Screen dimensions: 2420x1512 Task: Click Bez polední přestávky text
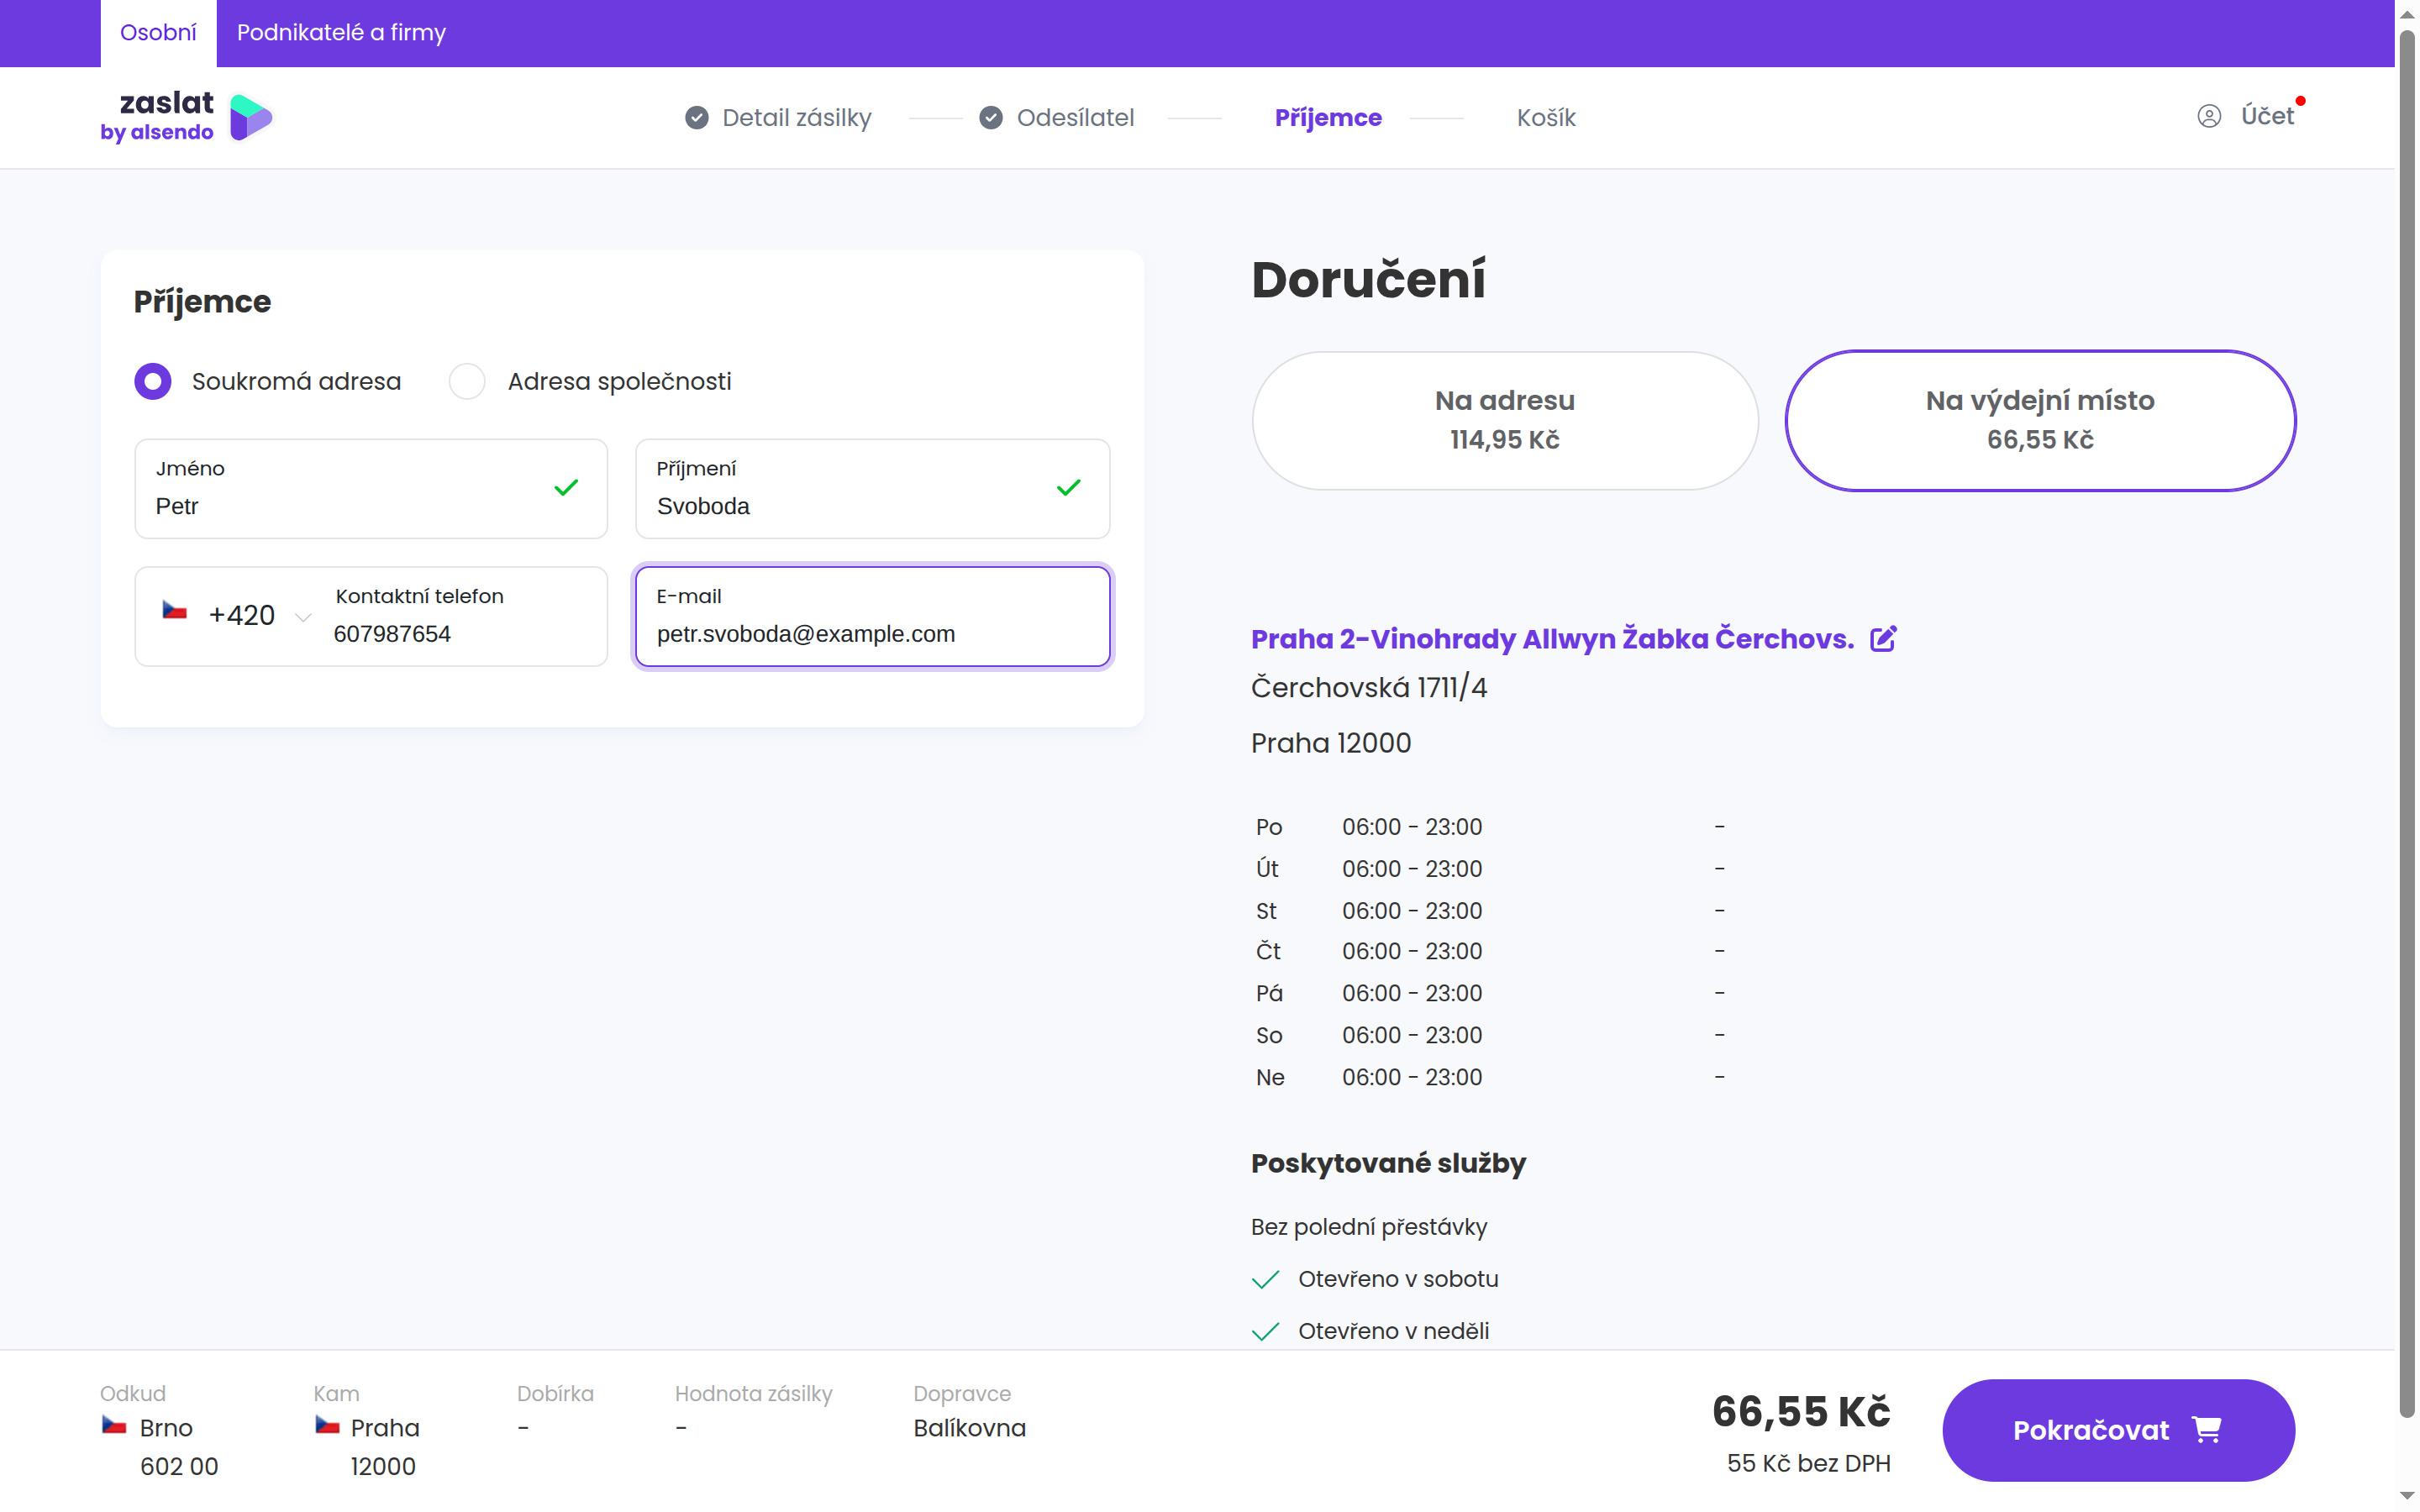click(1369, 1227)
